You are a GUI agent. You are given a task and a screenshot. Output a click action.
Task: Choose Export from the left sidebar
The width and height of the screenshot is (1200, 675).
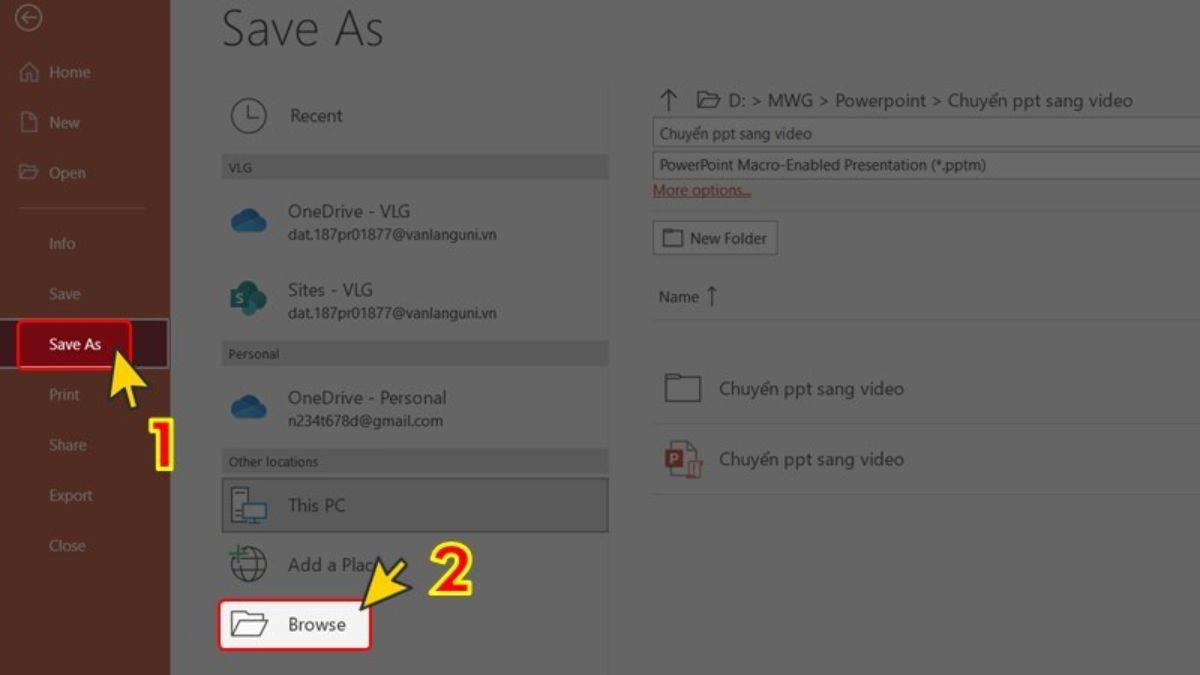point(70,495)
